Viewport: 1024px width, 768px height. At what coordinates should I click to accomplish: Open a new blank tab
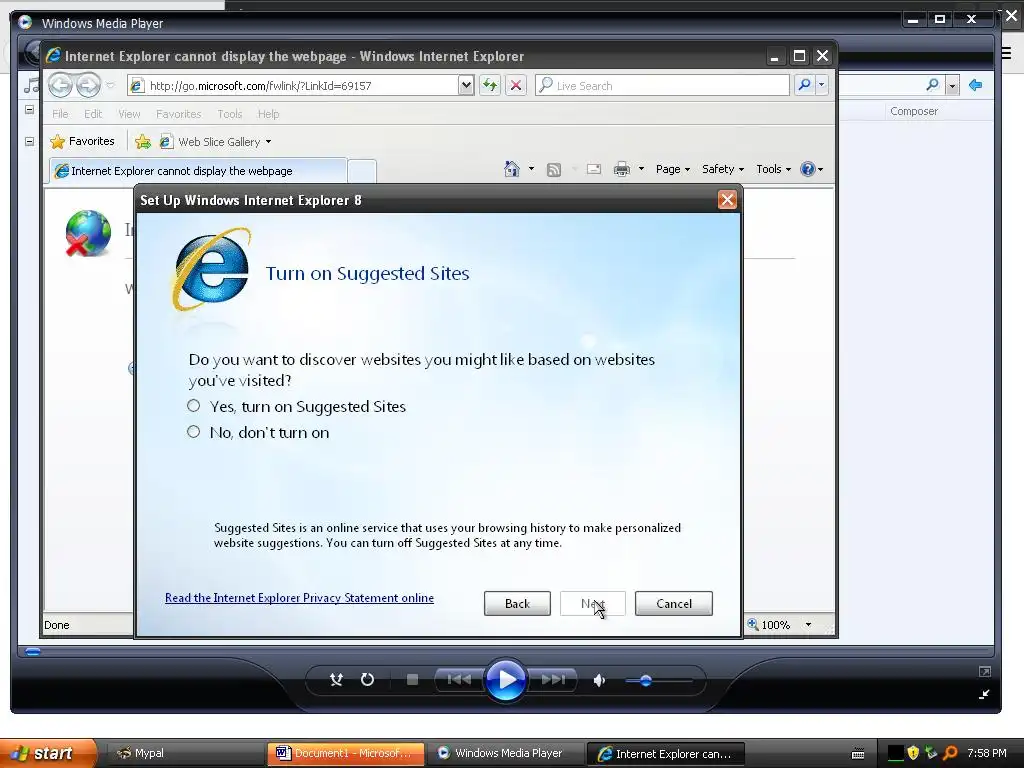pyautogui.click(x=362, y=171)
